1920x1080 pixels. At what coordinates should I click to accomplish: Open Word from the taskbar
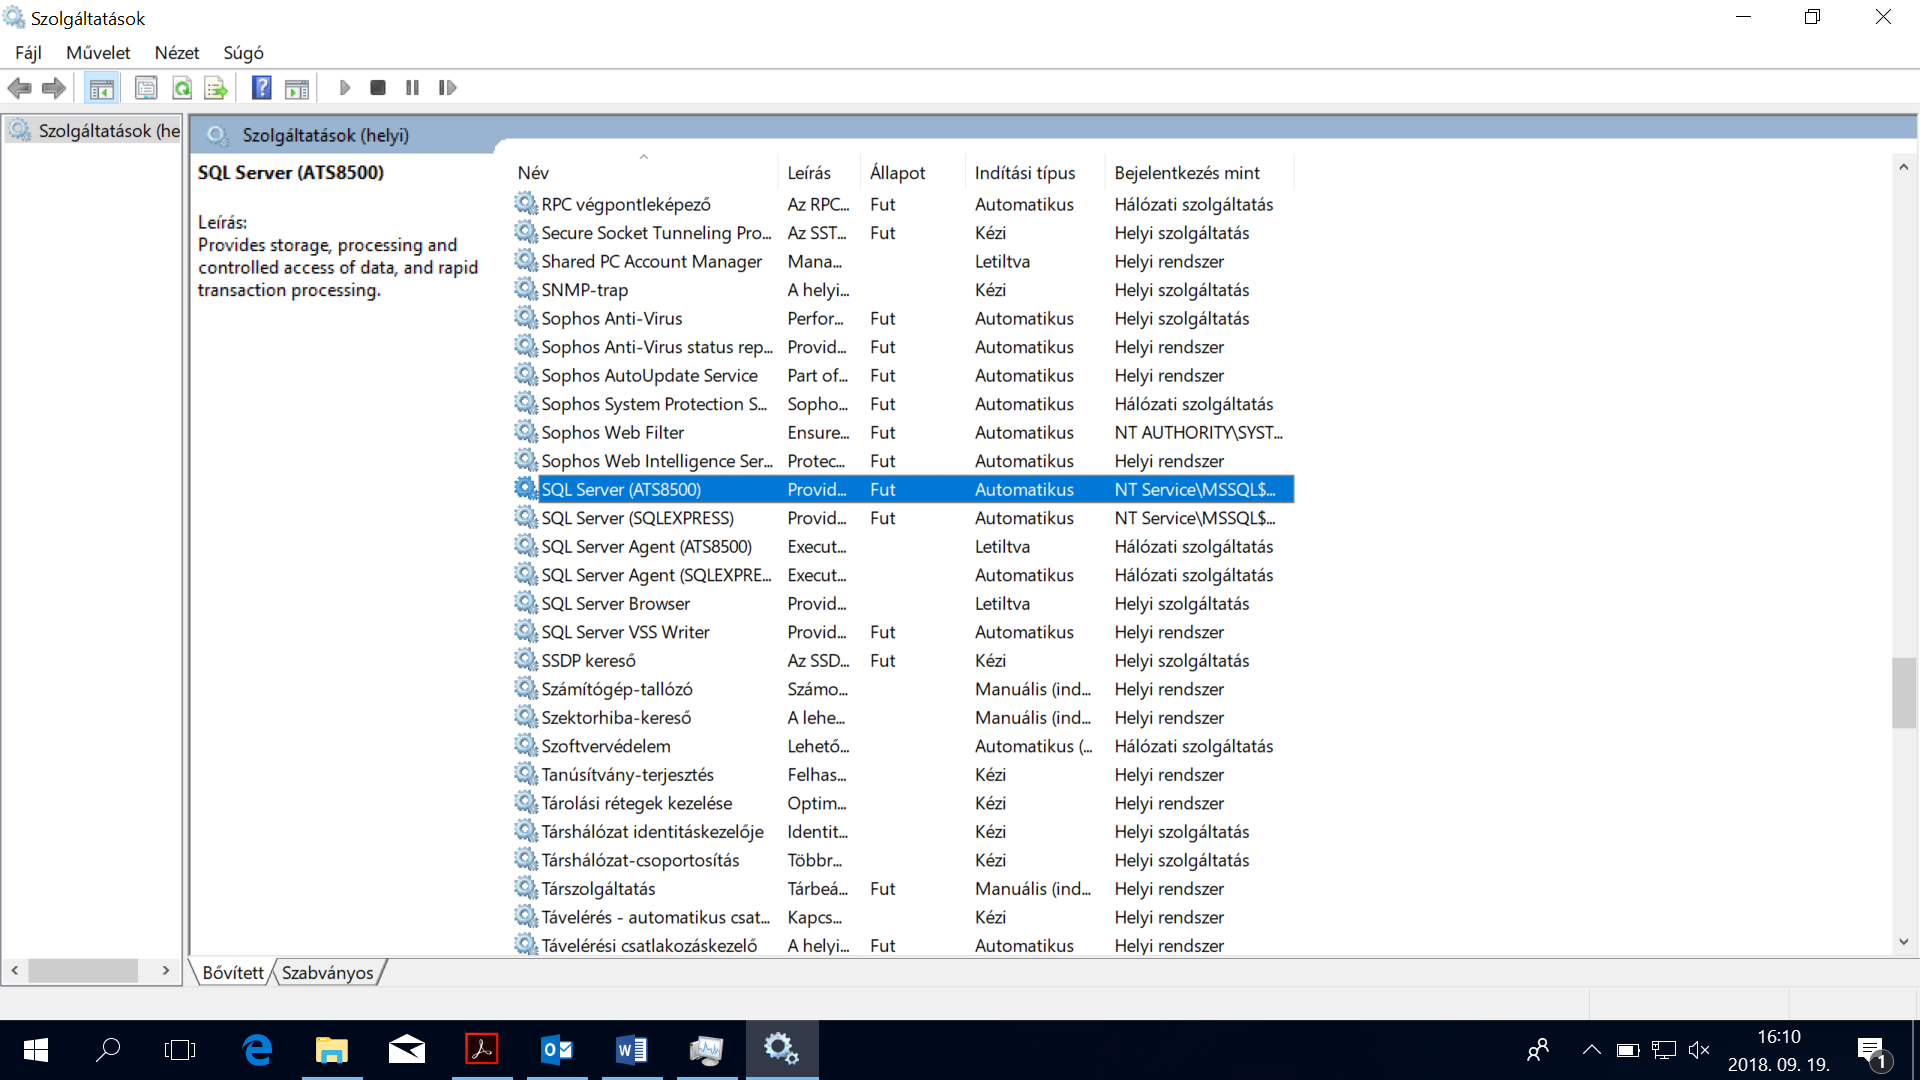click(x=632, y=1050)
